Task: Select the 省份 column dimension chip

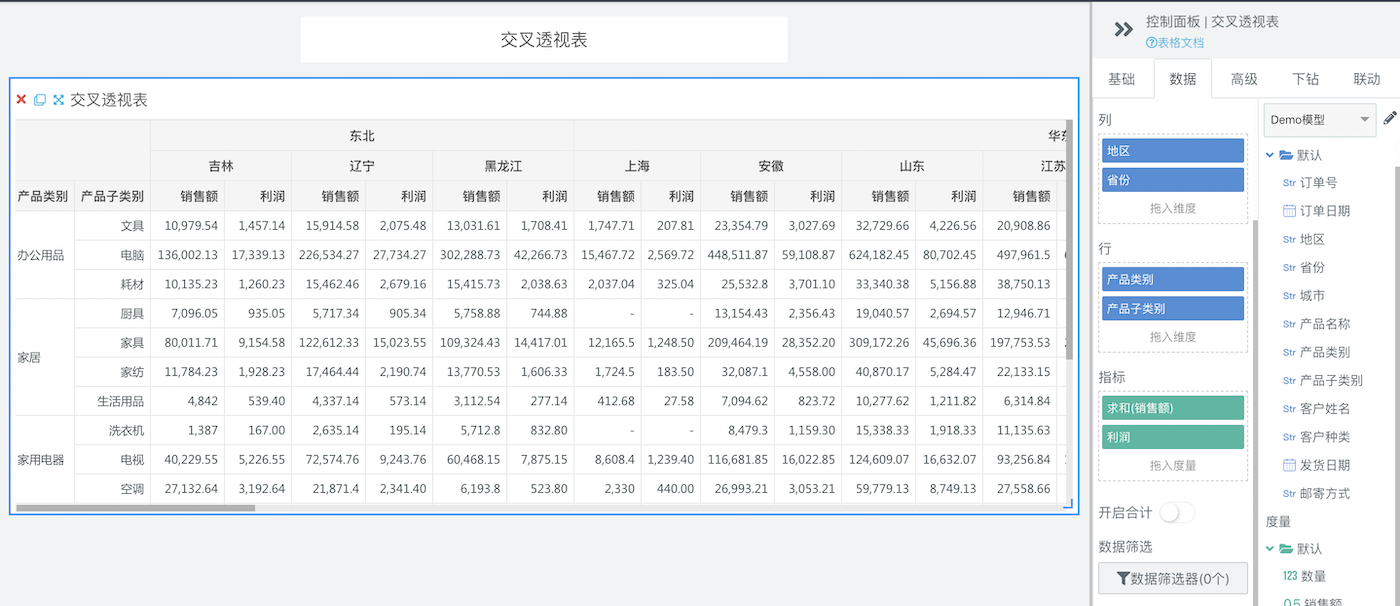Action: 1173,180
